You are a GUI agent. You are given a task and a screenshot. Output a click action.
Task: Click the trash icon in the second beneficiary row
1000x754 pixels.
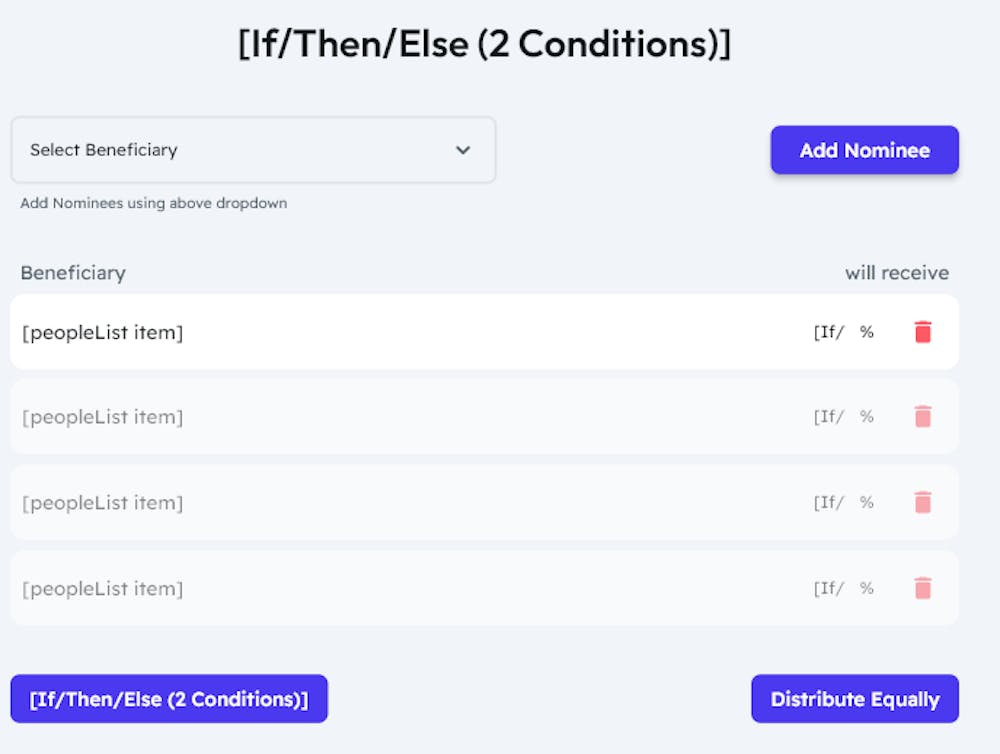coord(922,417)
